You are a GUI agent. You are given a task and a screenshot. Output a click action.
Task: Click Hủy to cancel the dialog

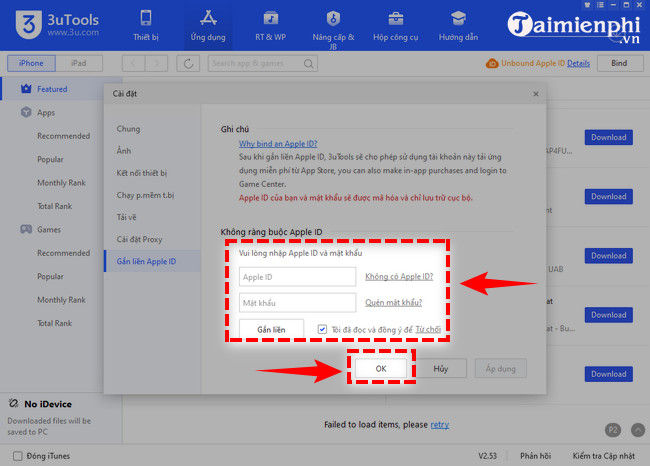click(x=441, y=368)
